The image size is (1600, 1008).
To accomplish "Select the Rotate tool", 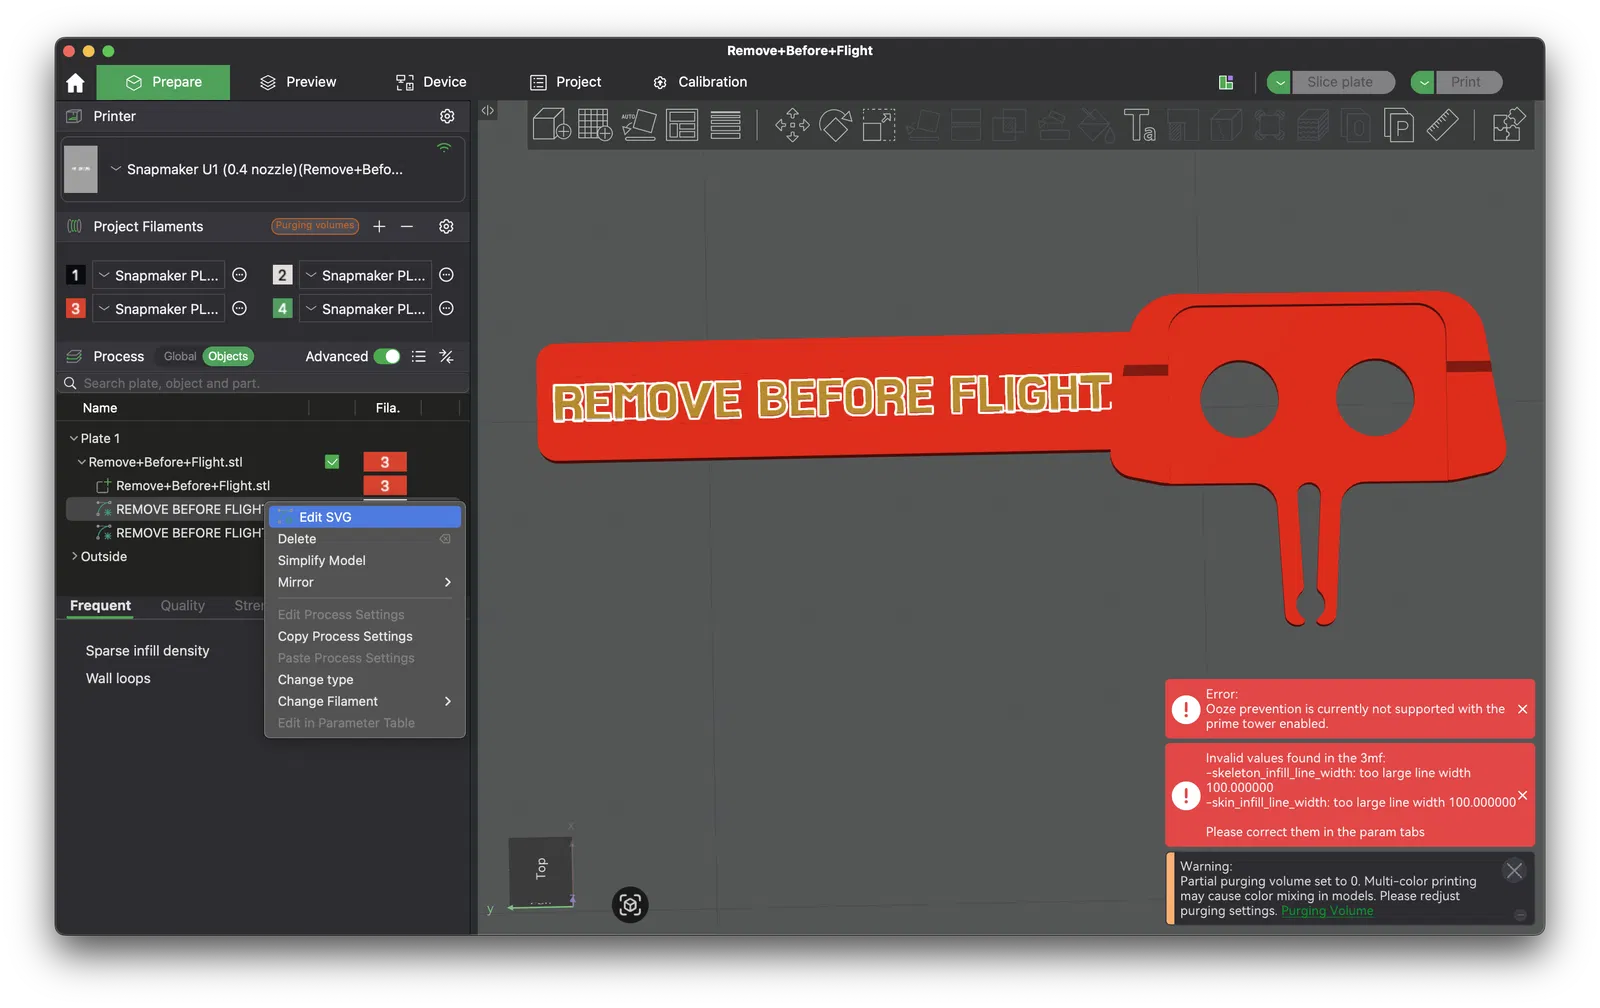I will [835, 125].
